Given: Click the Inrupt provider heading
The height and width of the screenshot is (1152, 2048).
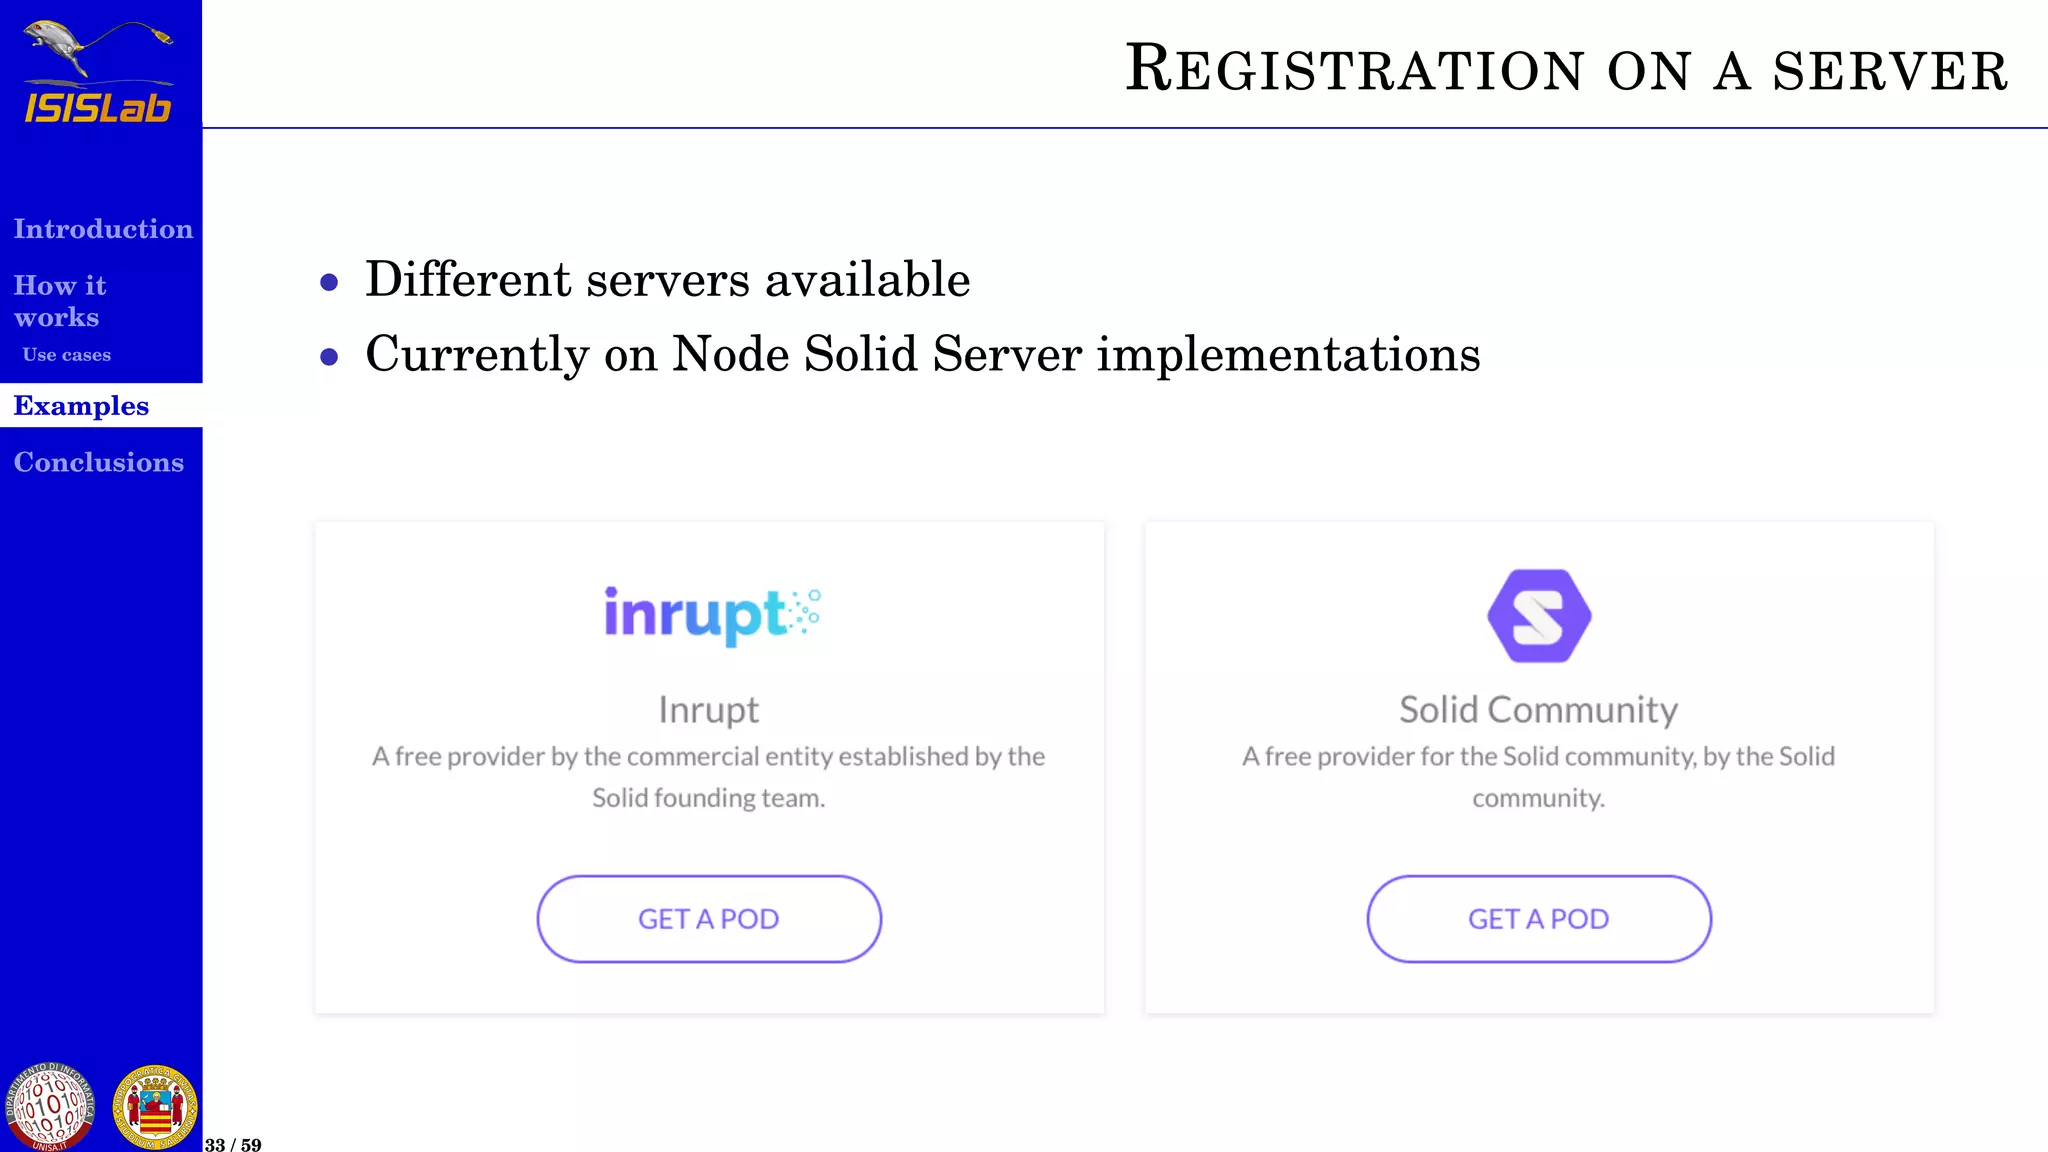Looking at the screenshot, I should 709,710.
